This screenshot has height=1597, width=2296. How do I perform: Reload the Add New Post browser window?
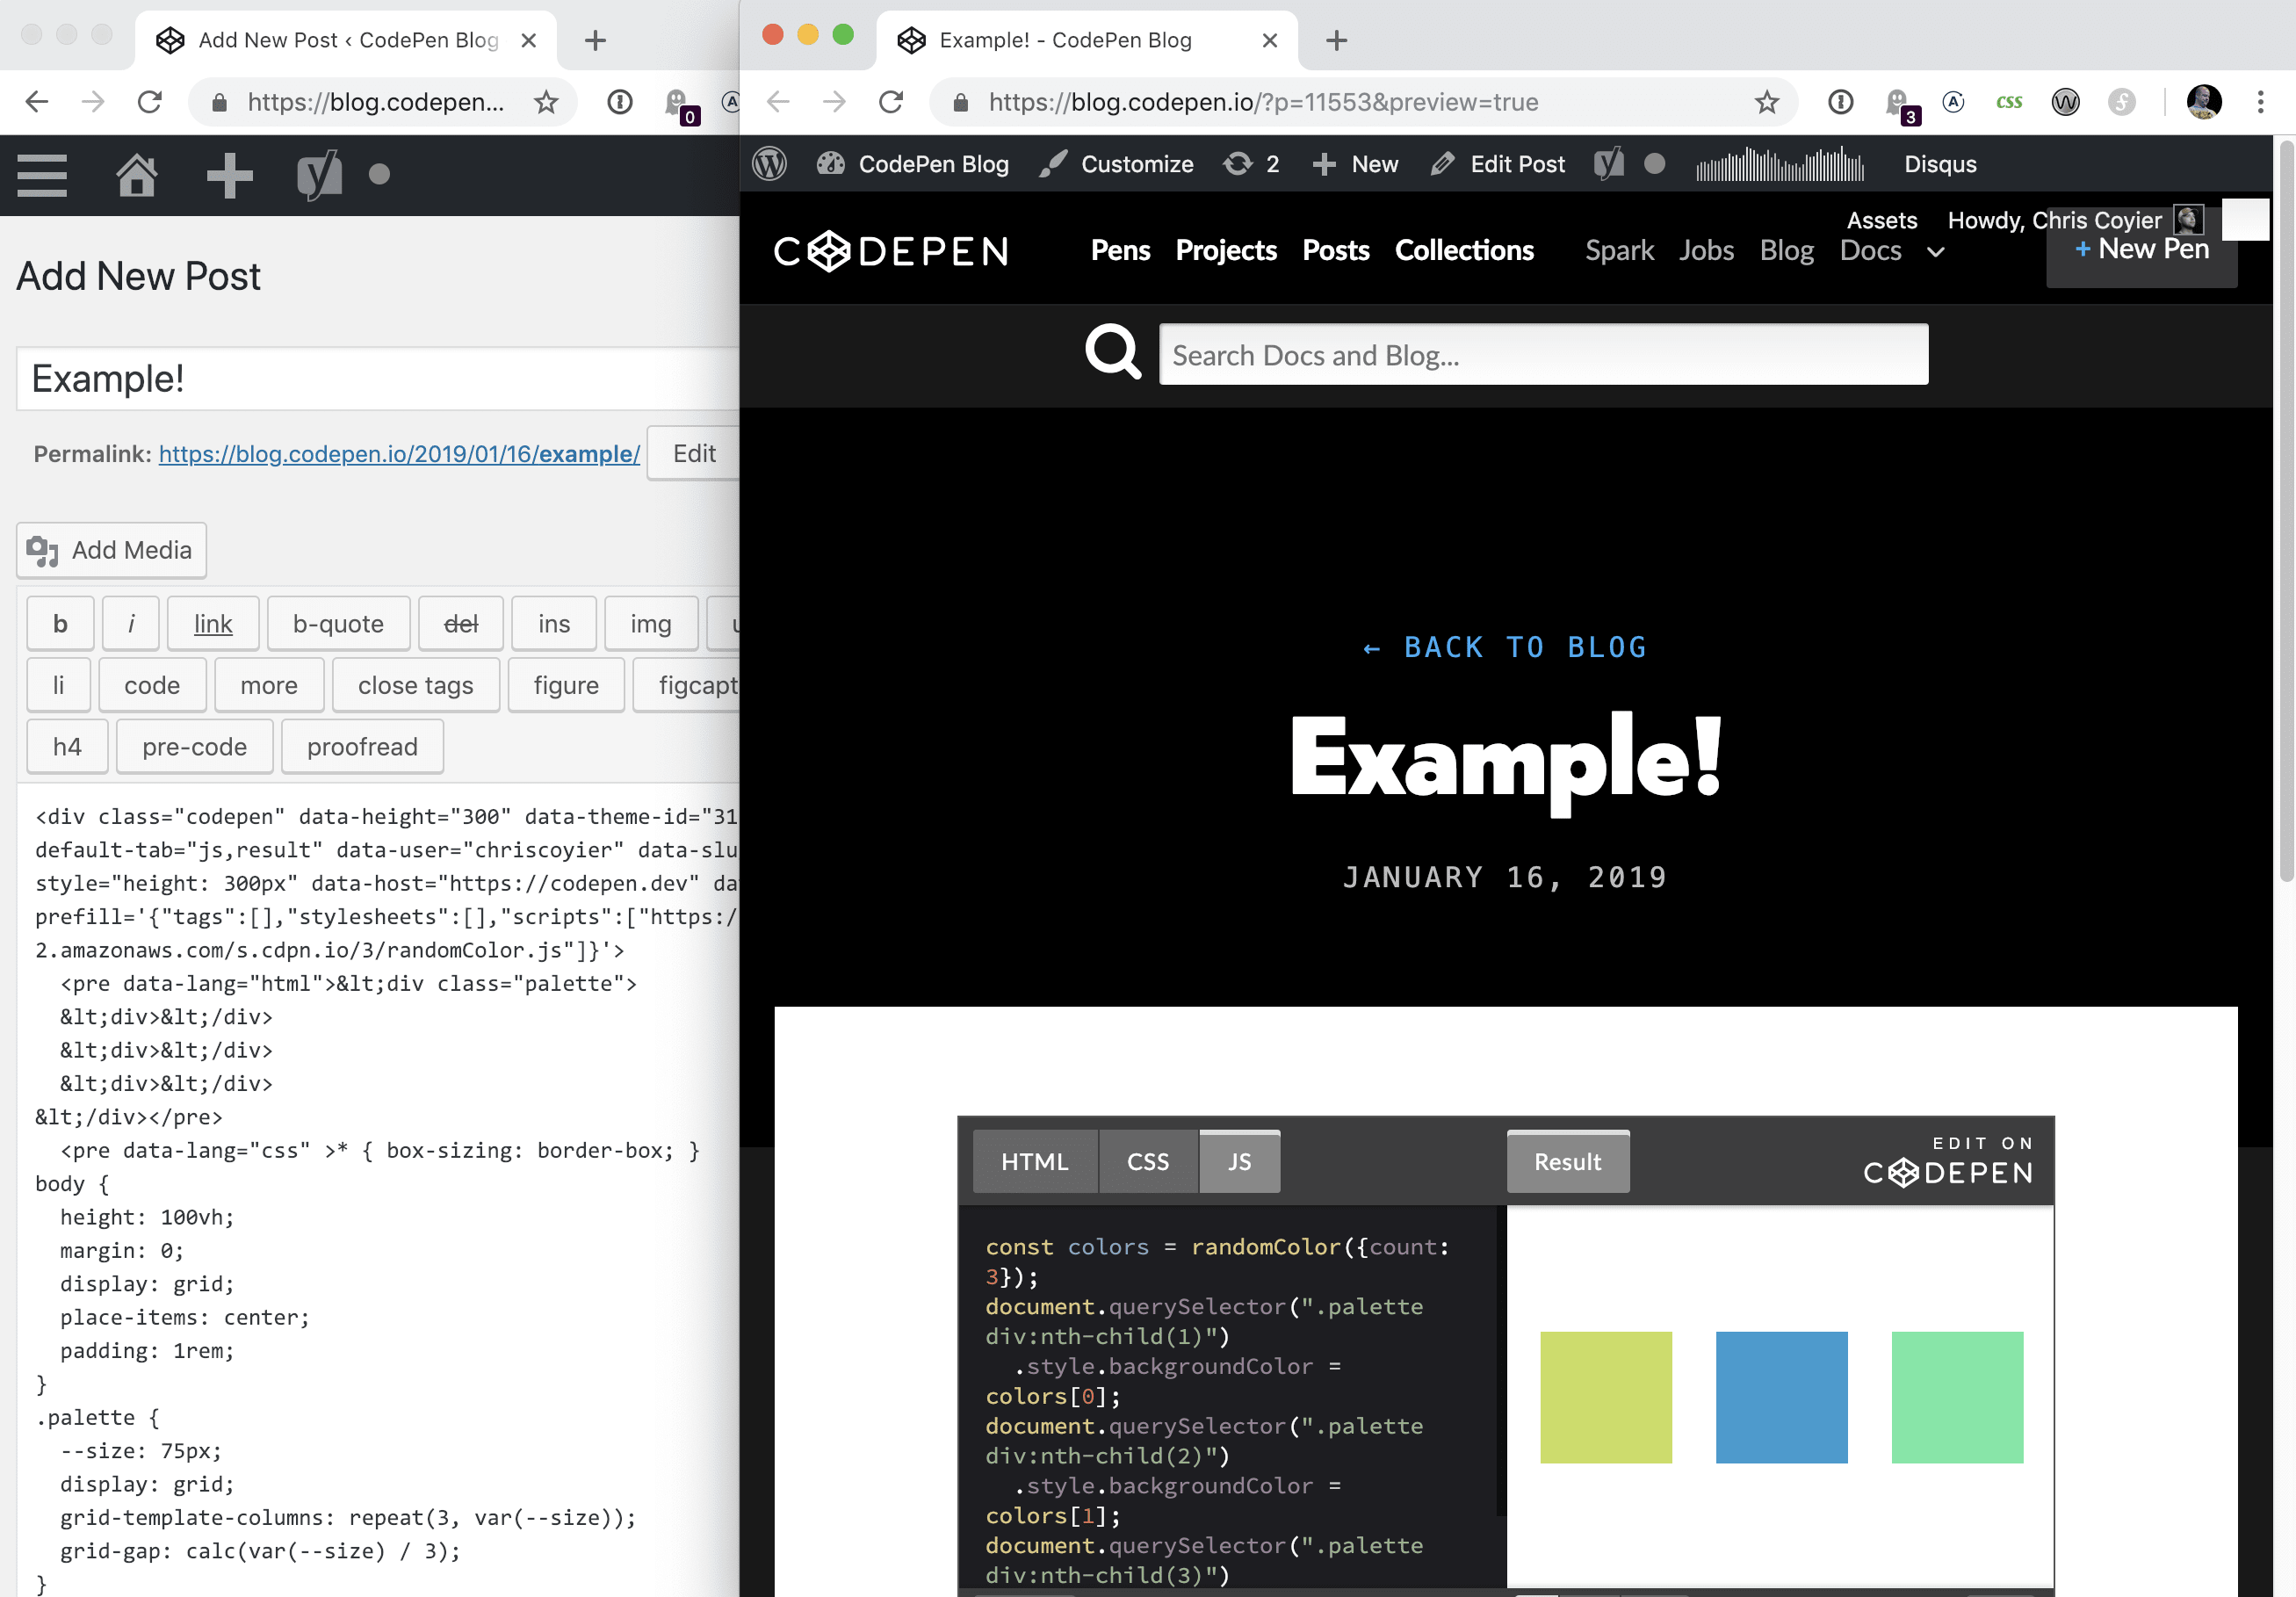click(x=150, y=102)
